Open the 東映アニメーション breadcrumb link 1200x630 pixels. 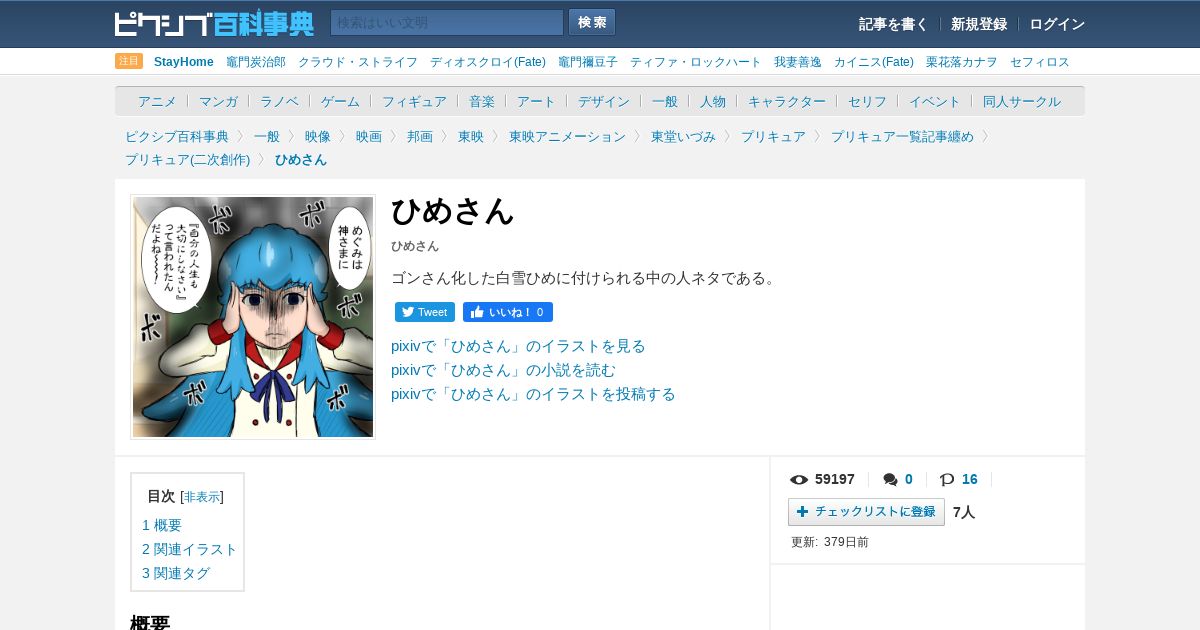567,136
